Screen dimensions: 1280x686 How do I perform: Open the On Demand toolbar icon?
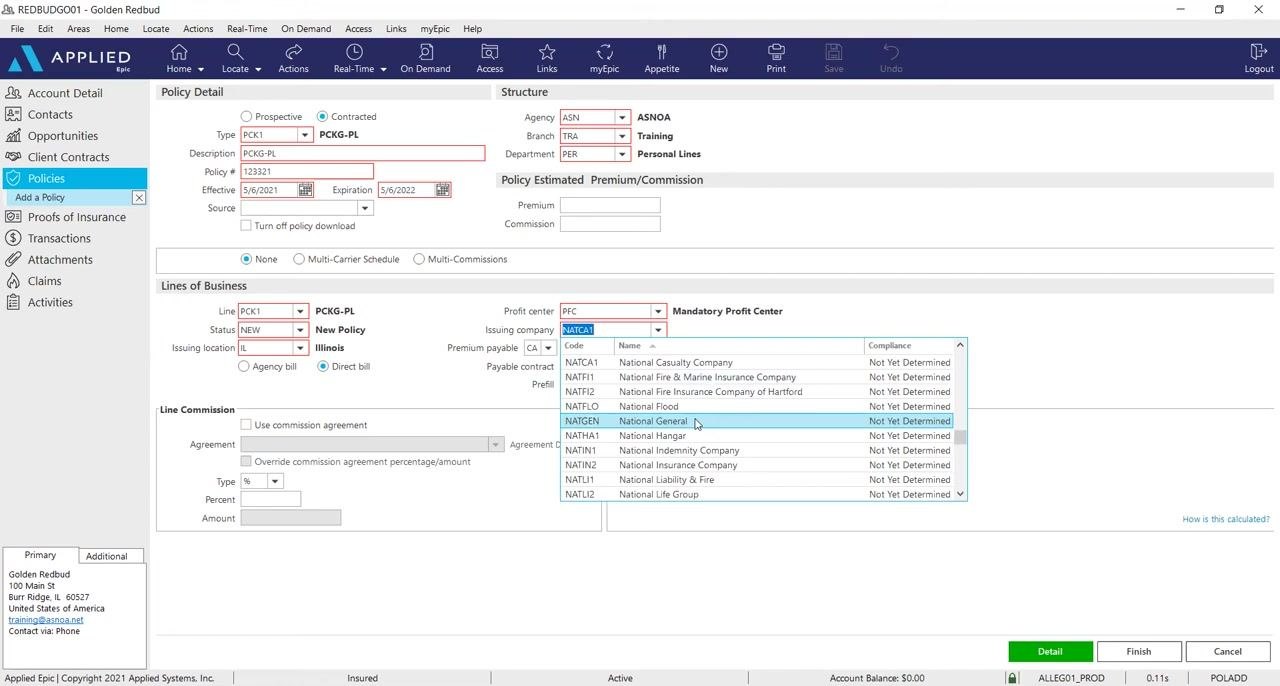(x=425, y=58)
